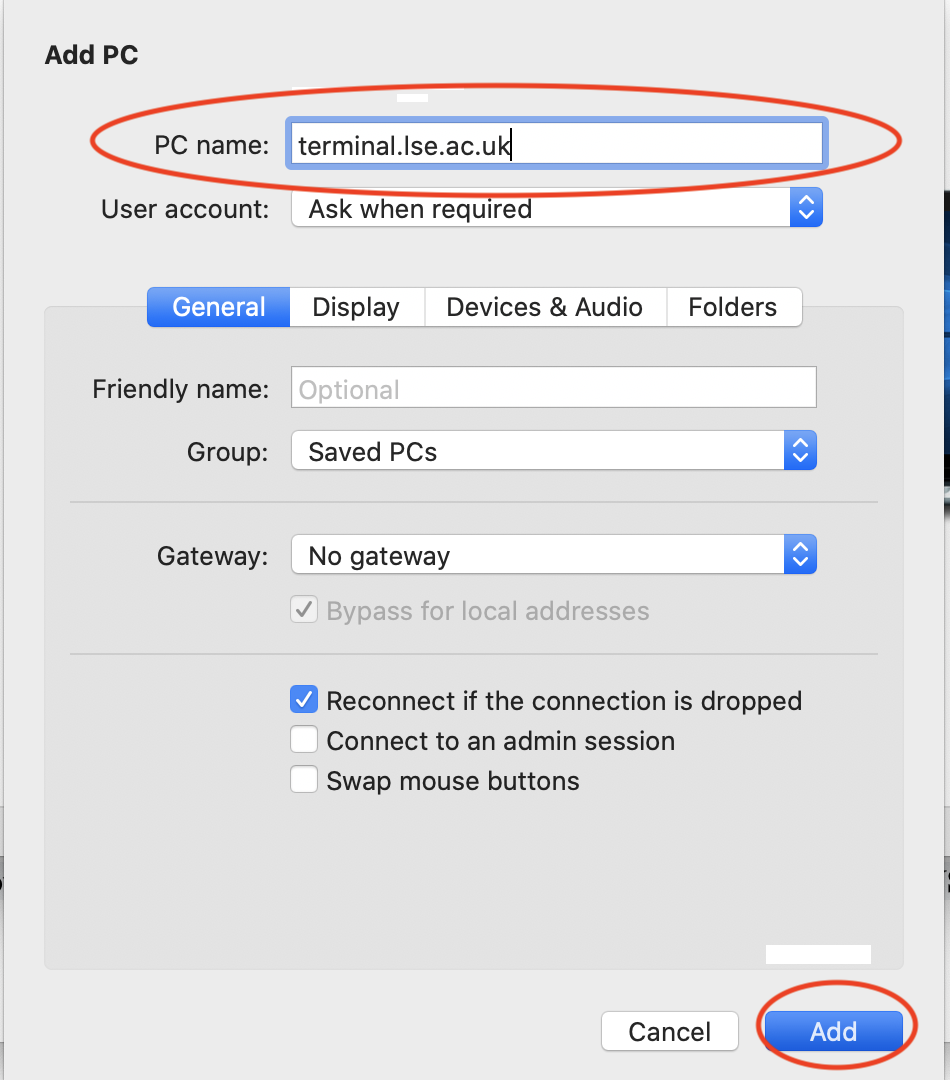Click the User account dropdown arrows
This screenshot has width=950, height=1080.
[x=805, y=209]
